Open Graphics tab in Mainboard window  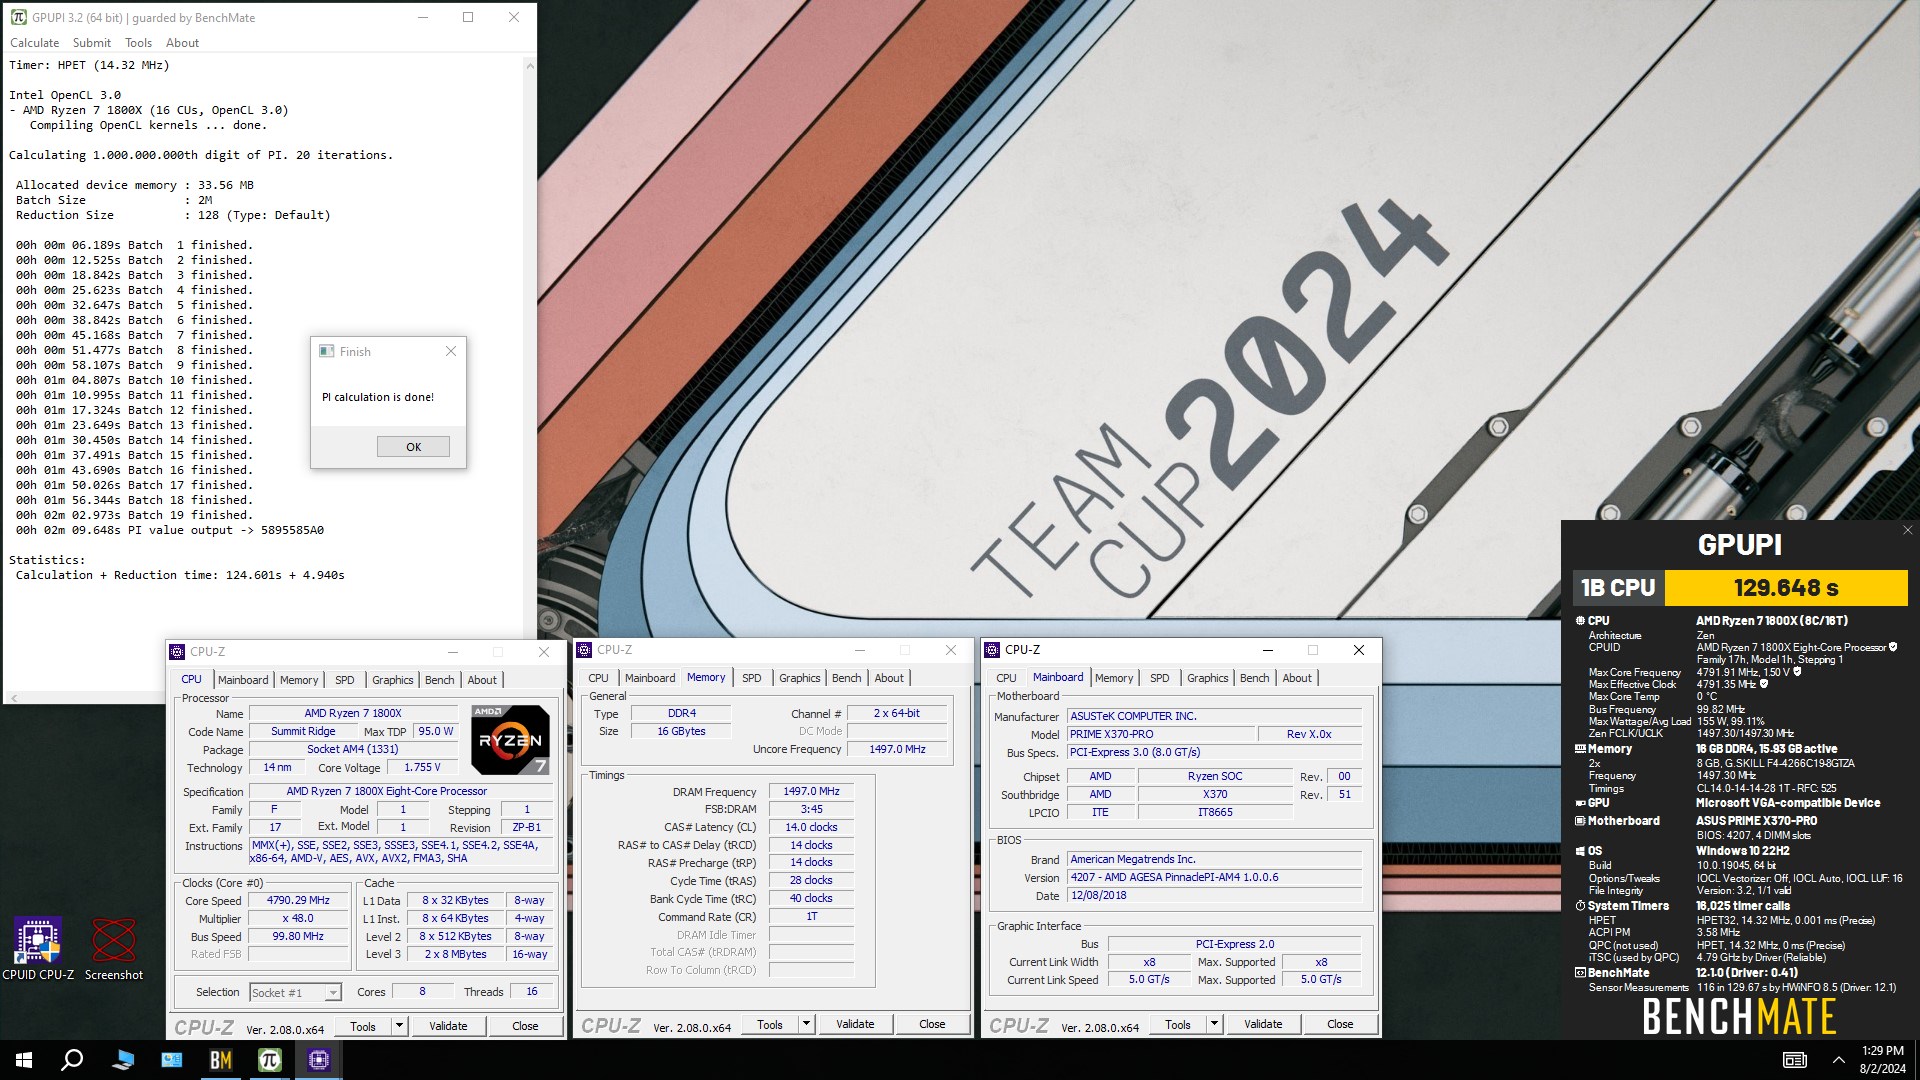[x=1208, y=678]
